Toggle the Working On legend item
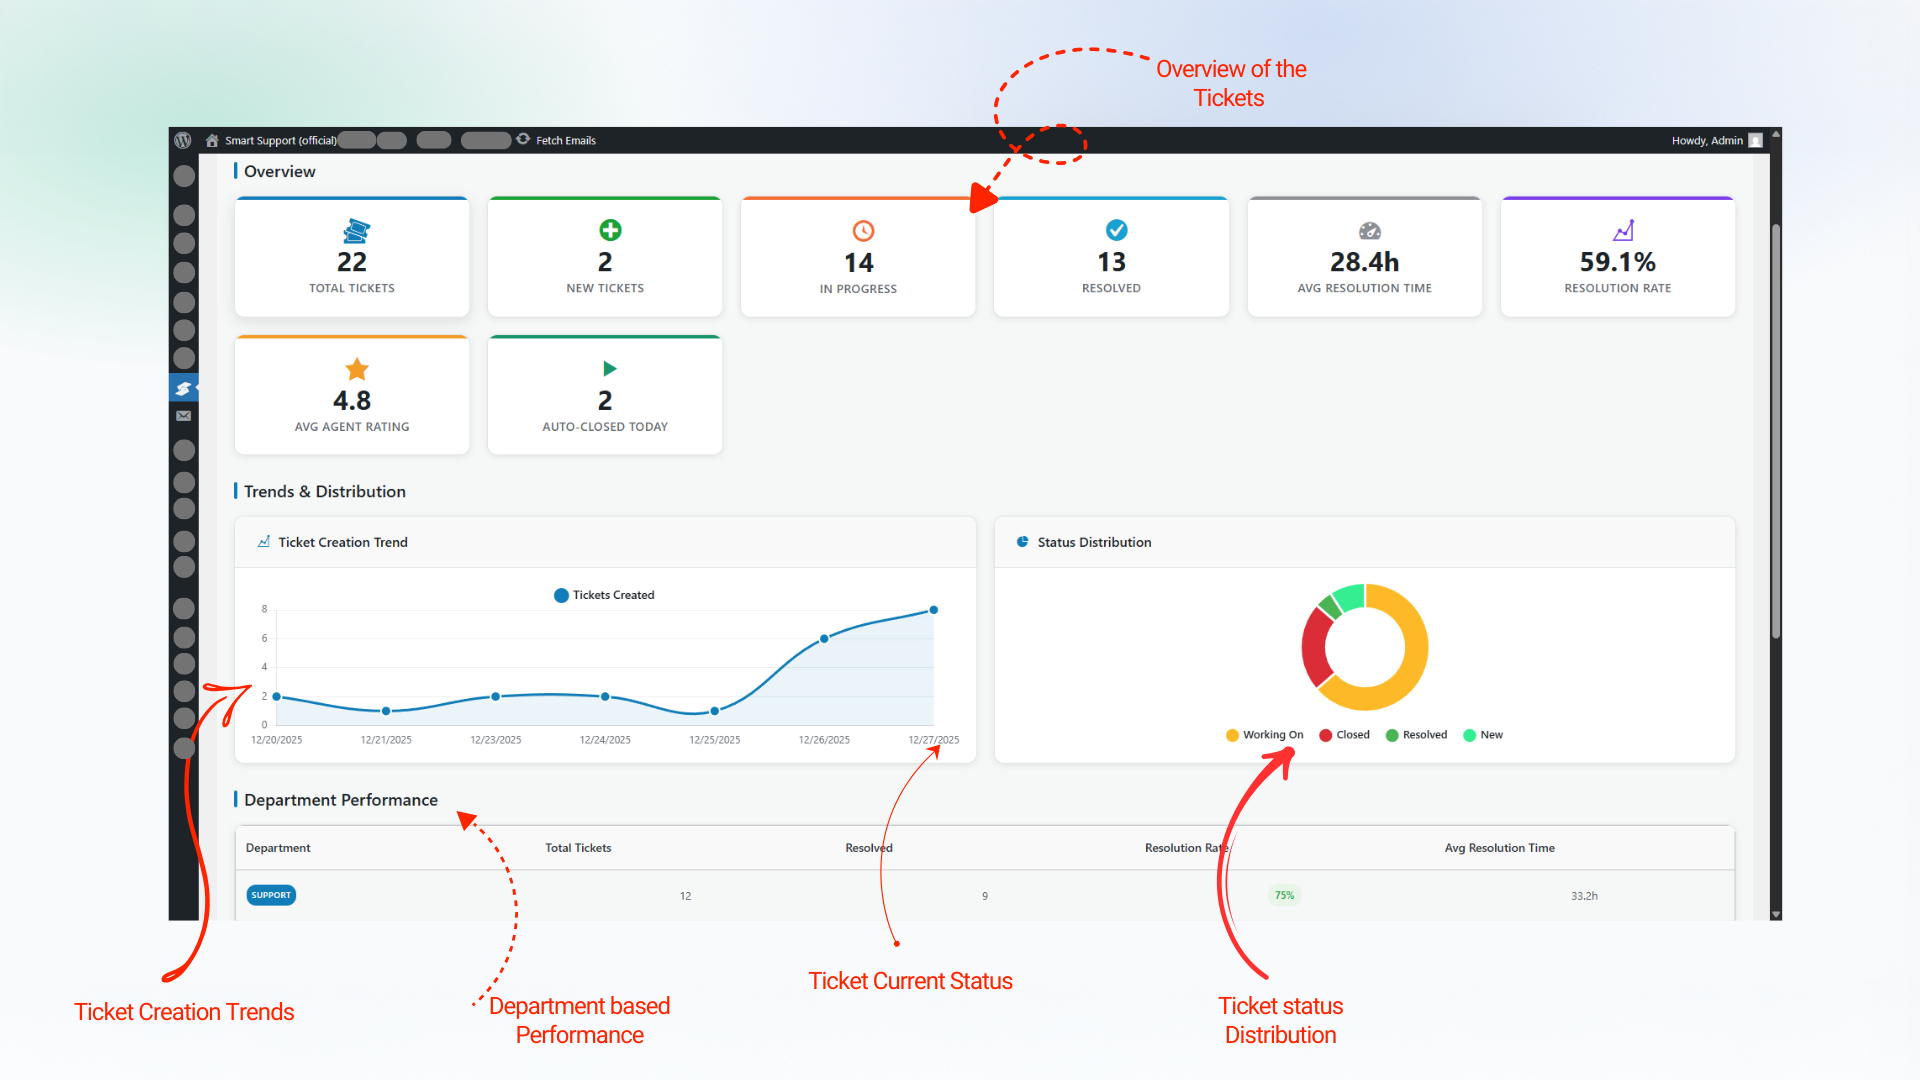This screenshot has height=1080, width=1920. pos(1265,735)
